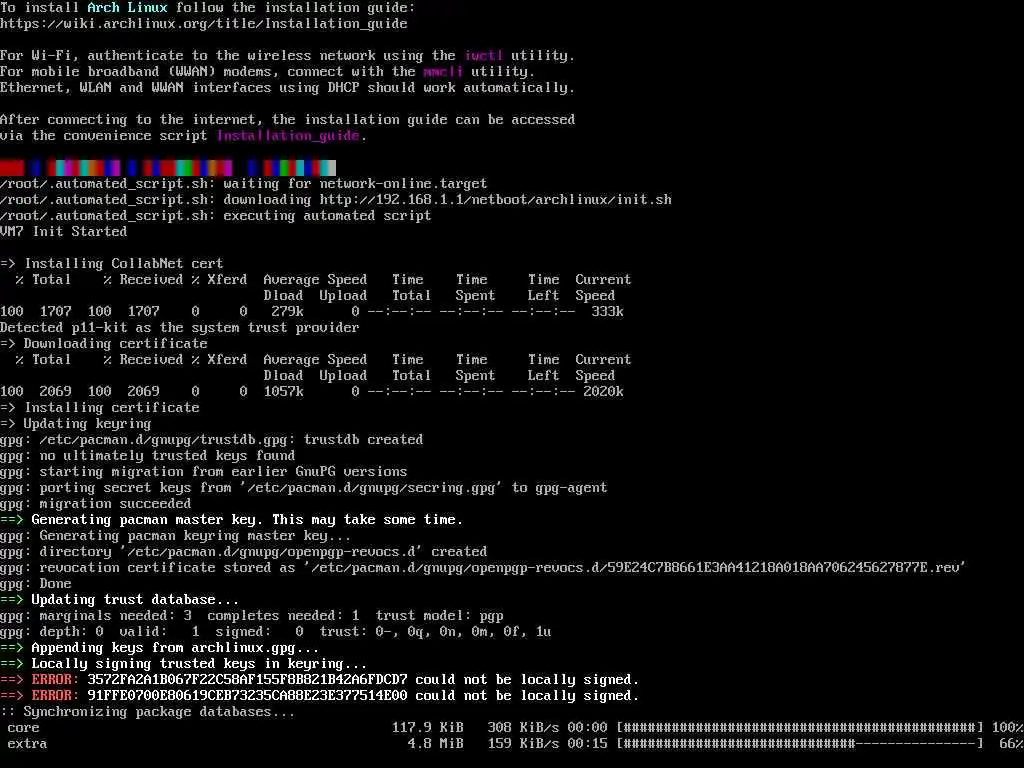Viewport: 1024px width, 768px height.
Task: Click the 'gpg: Done' line
Action: [x=36, y=584]
